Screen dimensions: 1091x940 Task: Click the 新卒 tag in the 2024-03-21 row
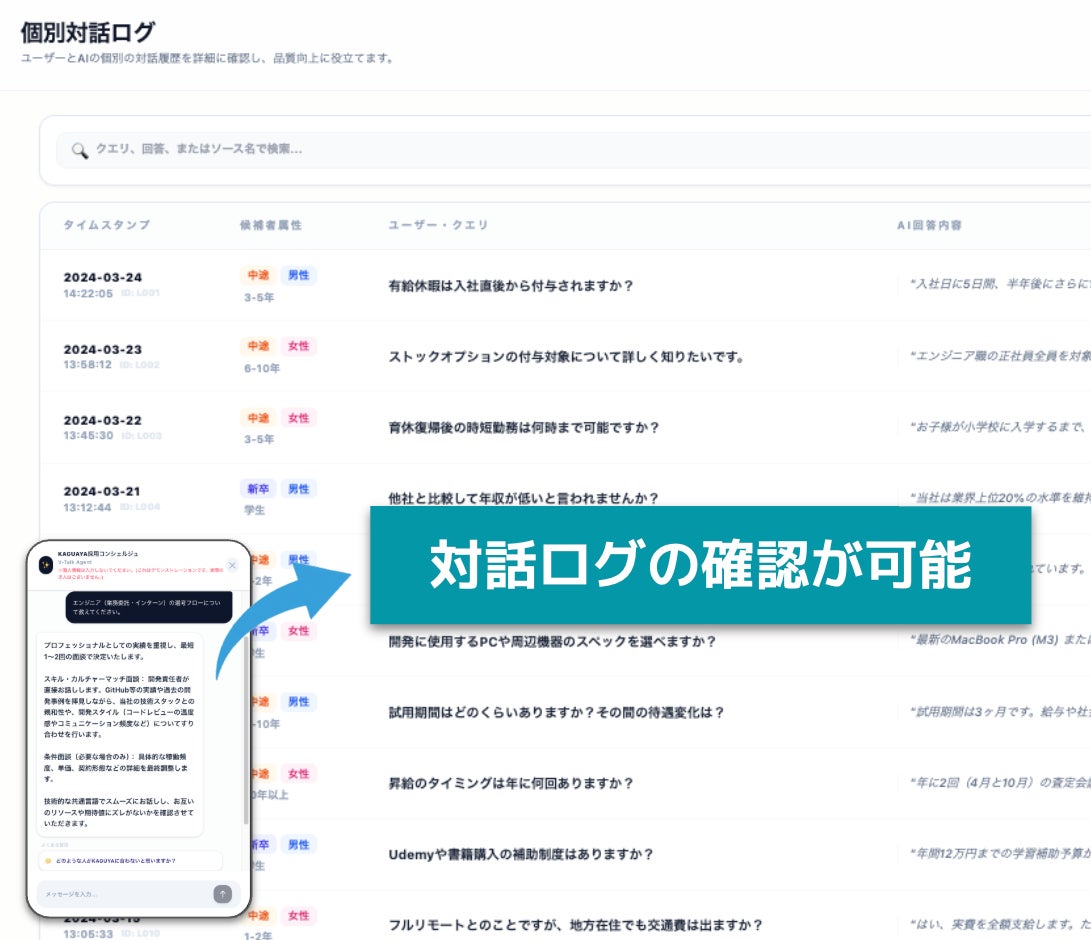click(x=258, y=488)
